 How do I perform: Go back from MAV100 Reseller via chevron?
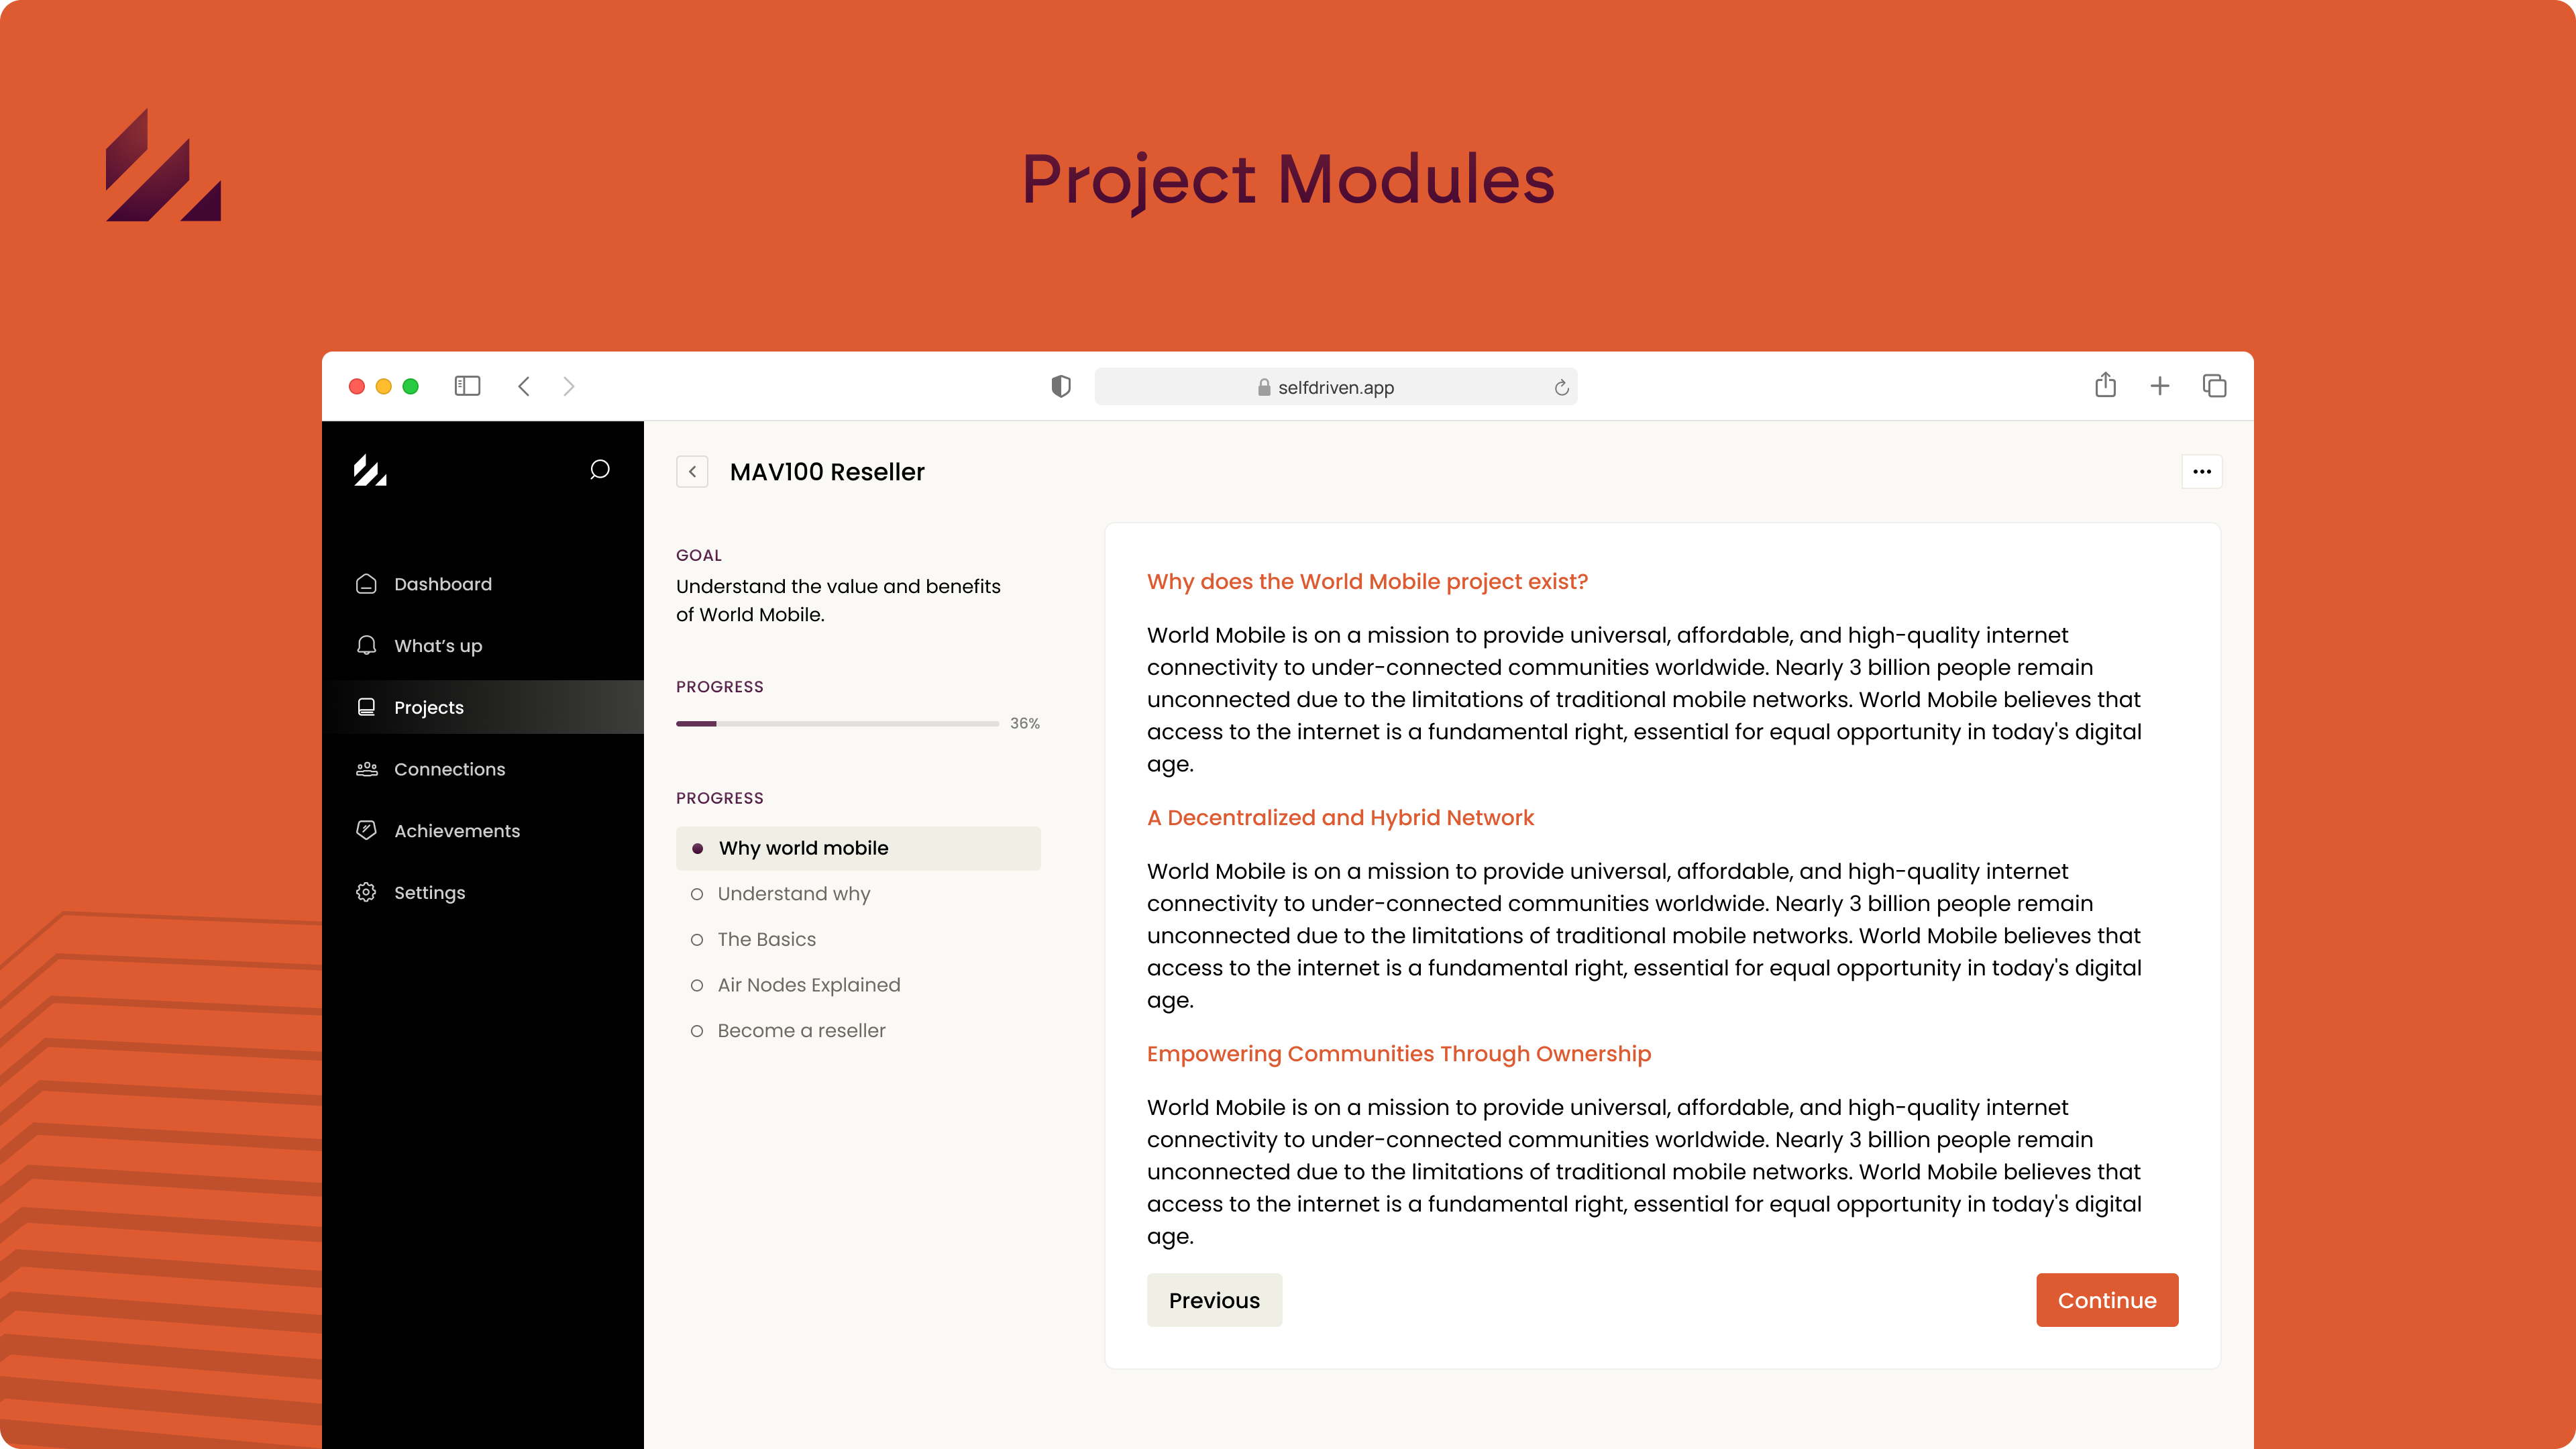692,472
